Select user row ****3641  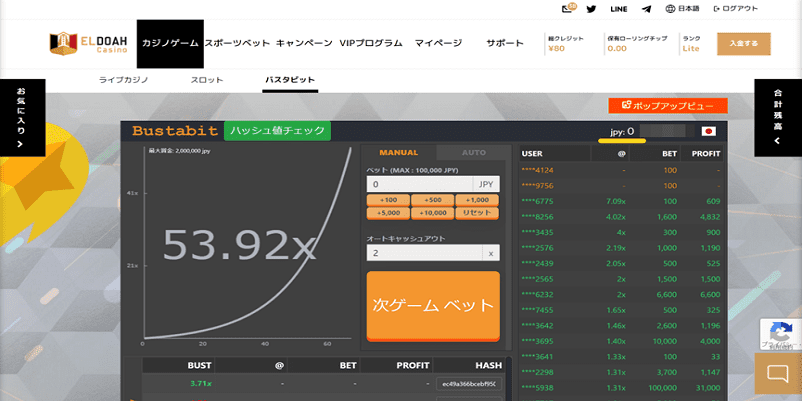[x=621, y=357]
